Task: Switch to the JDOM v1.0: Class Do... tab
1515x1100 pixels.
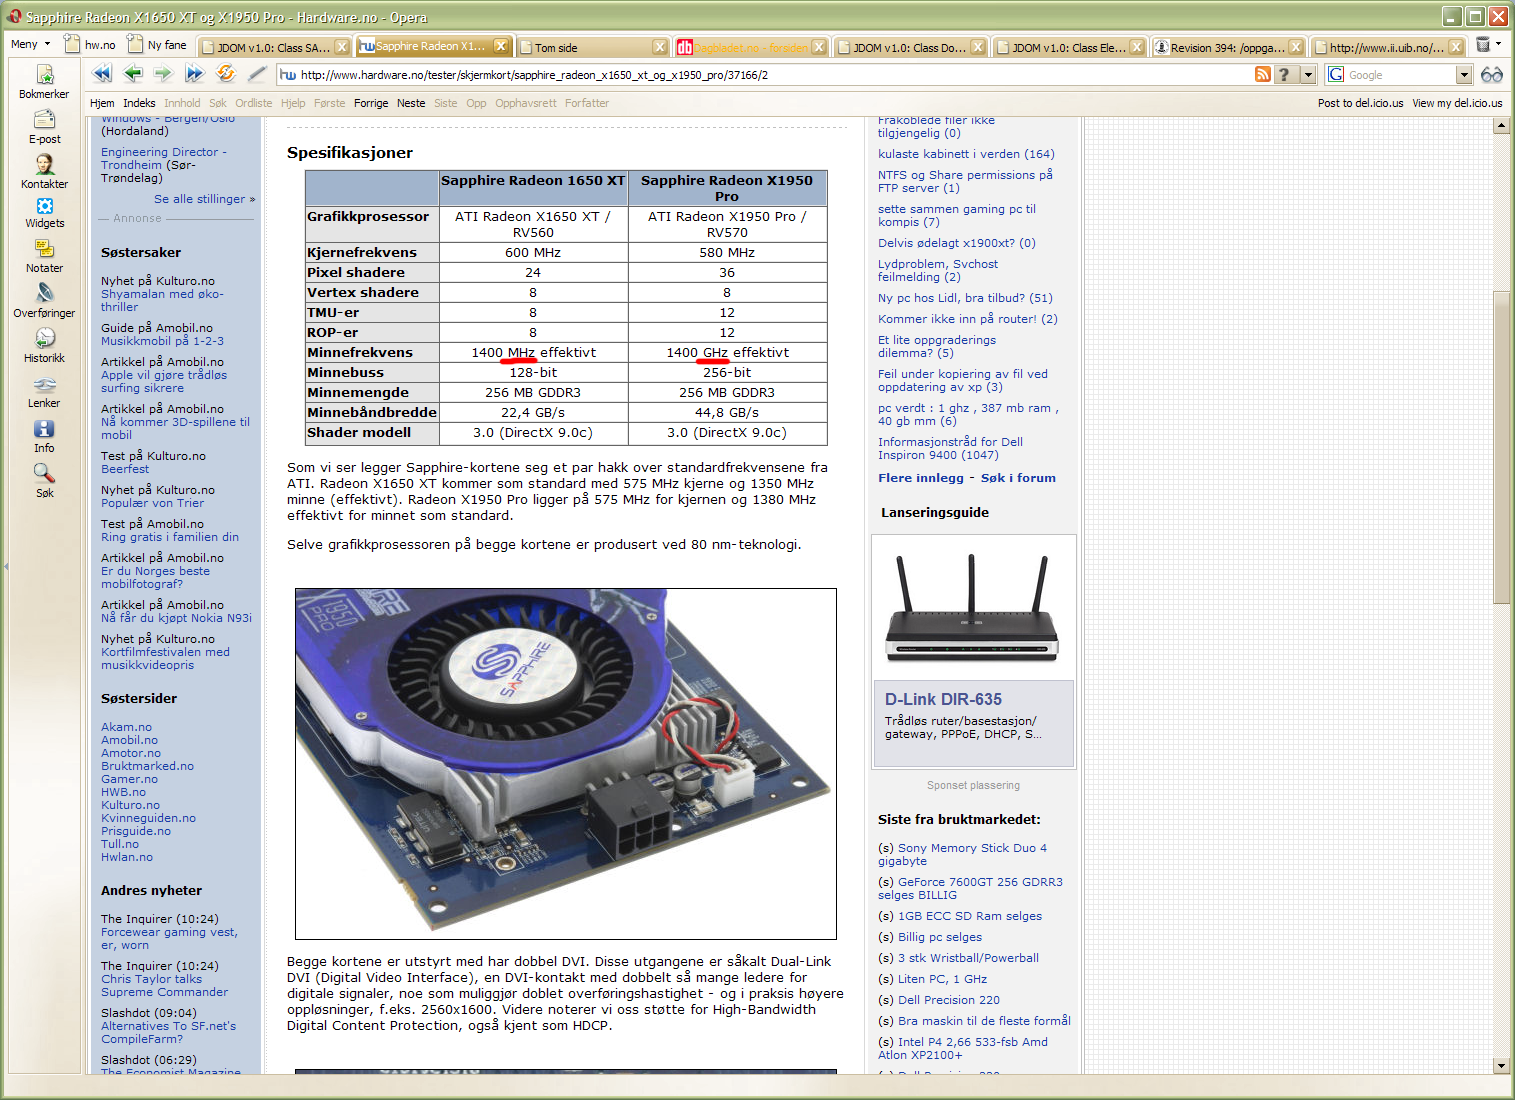Action: (910, 47)
